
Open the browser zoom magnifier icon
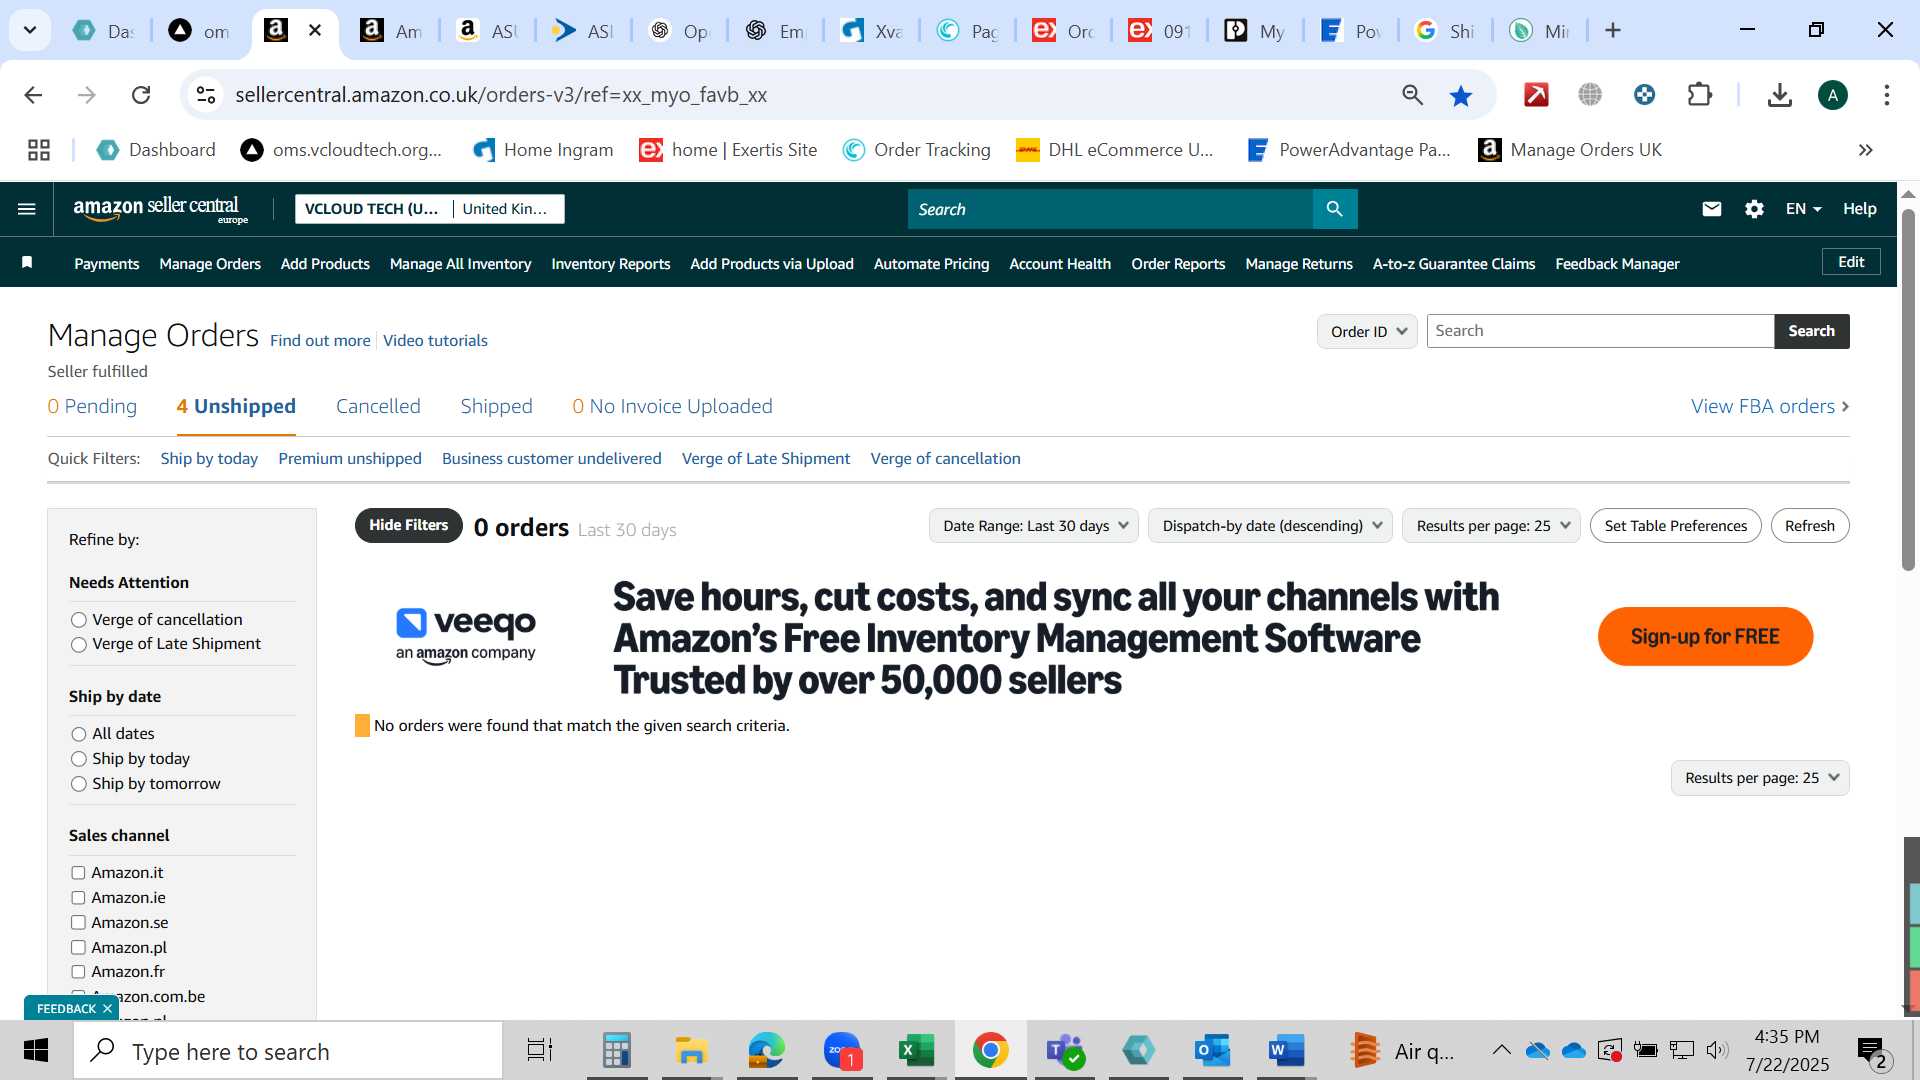[x=1412, y=95]
